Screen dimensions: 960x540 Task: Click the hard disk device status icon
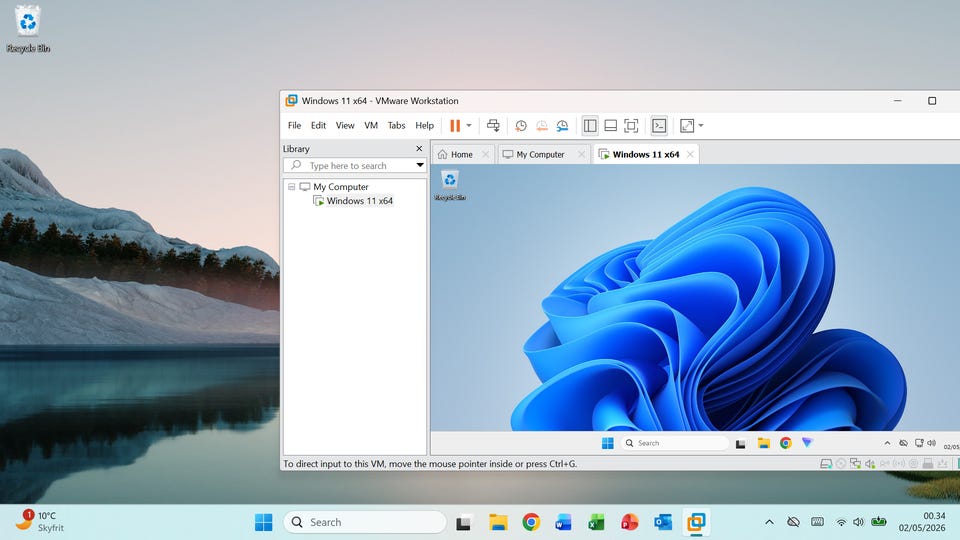(x=826, y=463)
